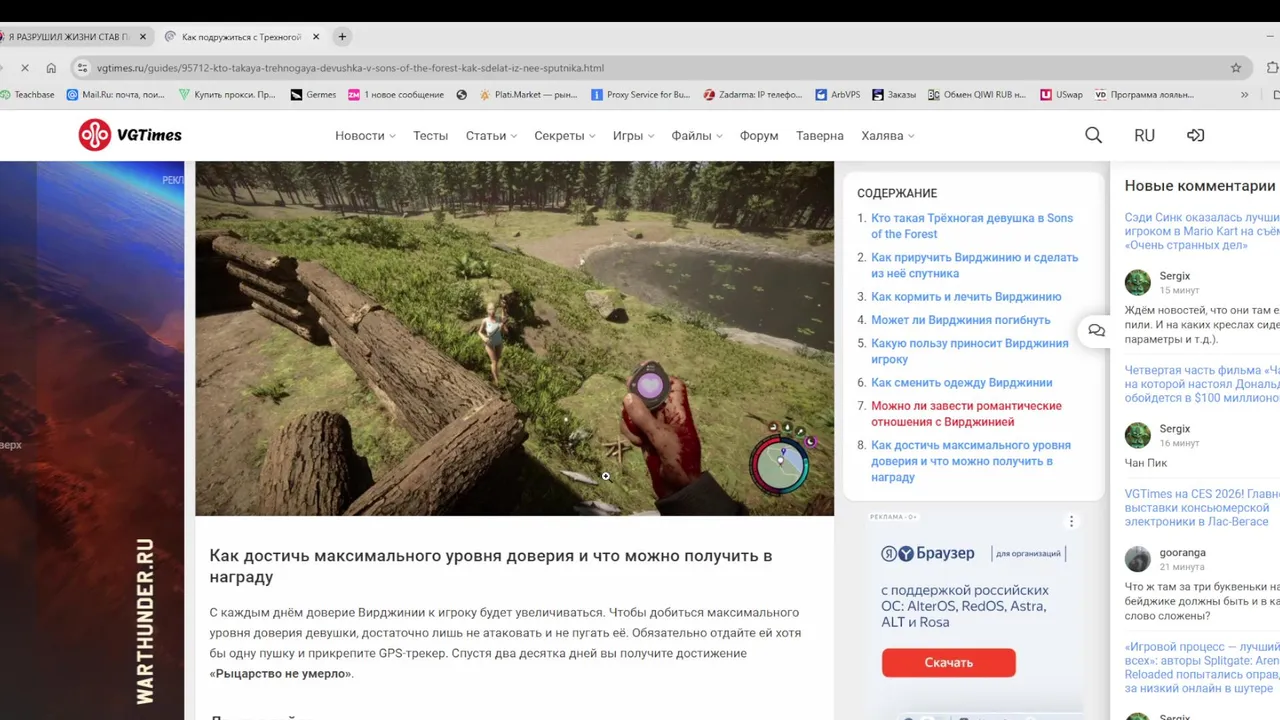
Task: Go to 'Как кормить и лечить Вирджинию'
Action: point(966,296)
